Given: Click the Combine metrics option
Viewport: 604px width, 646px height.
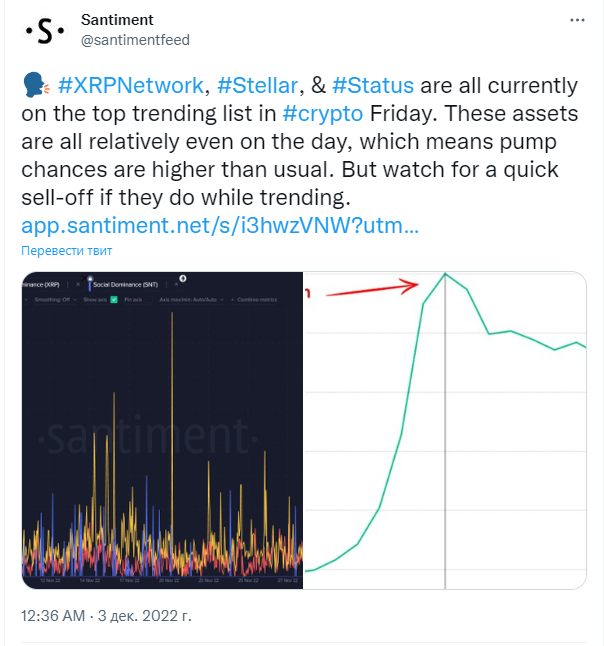Looking at the screenshot, I should (256, 300).
